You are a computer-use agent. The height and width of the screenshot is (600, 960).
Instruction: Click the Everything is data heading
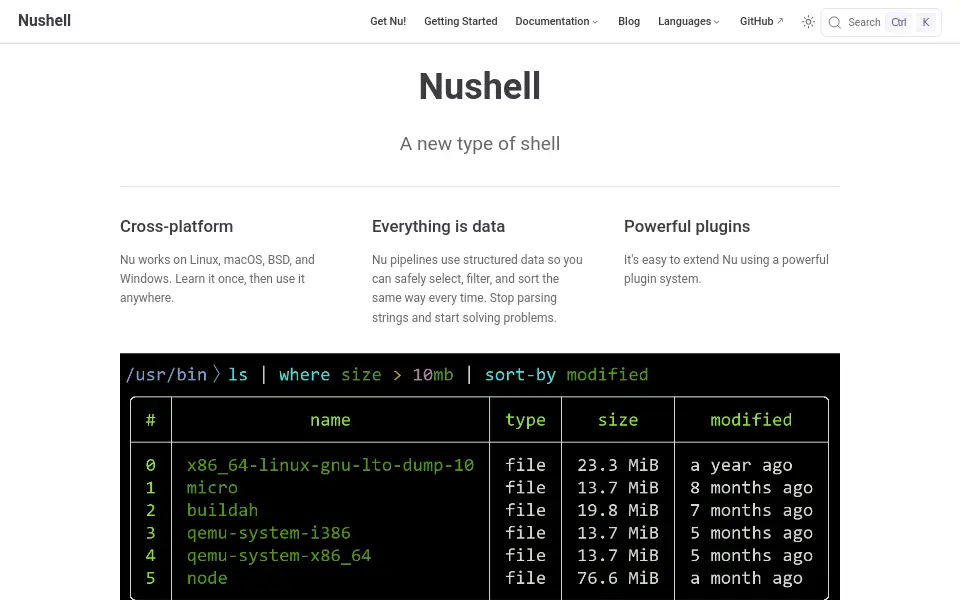(x=438, y=227)
